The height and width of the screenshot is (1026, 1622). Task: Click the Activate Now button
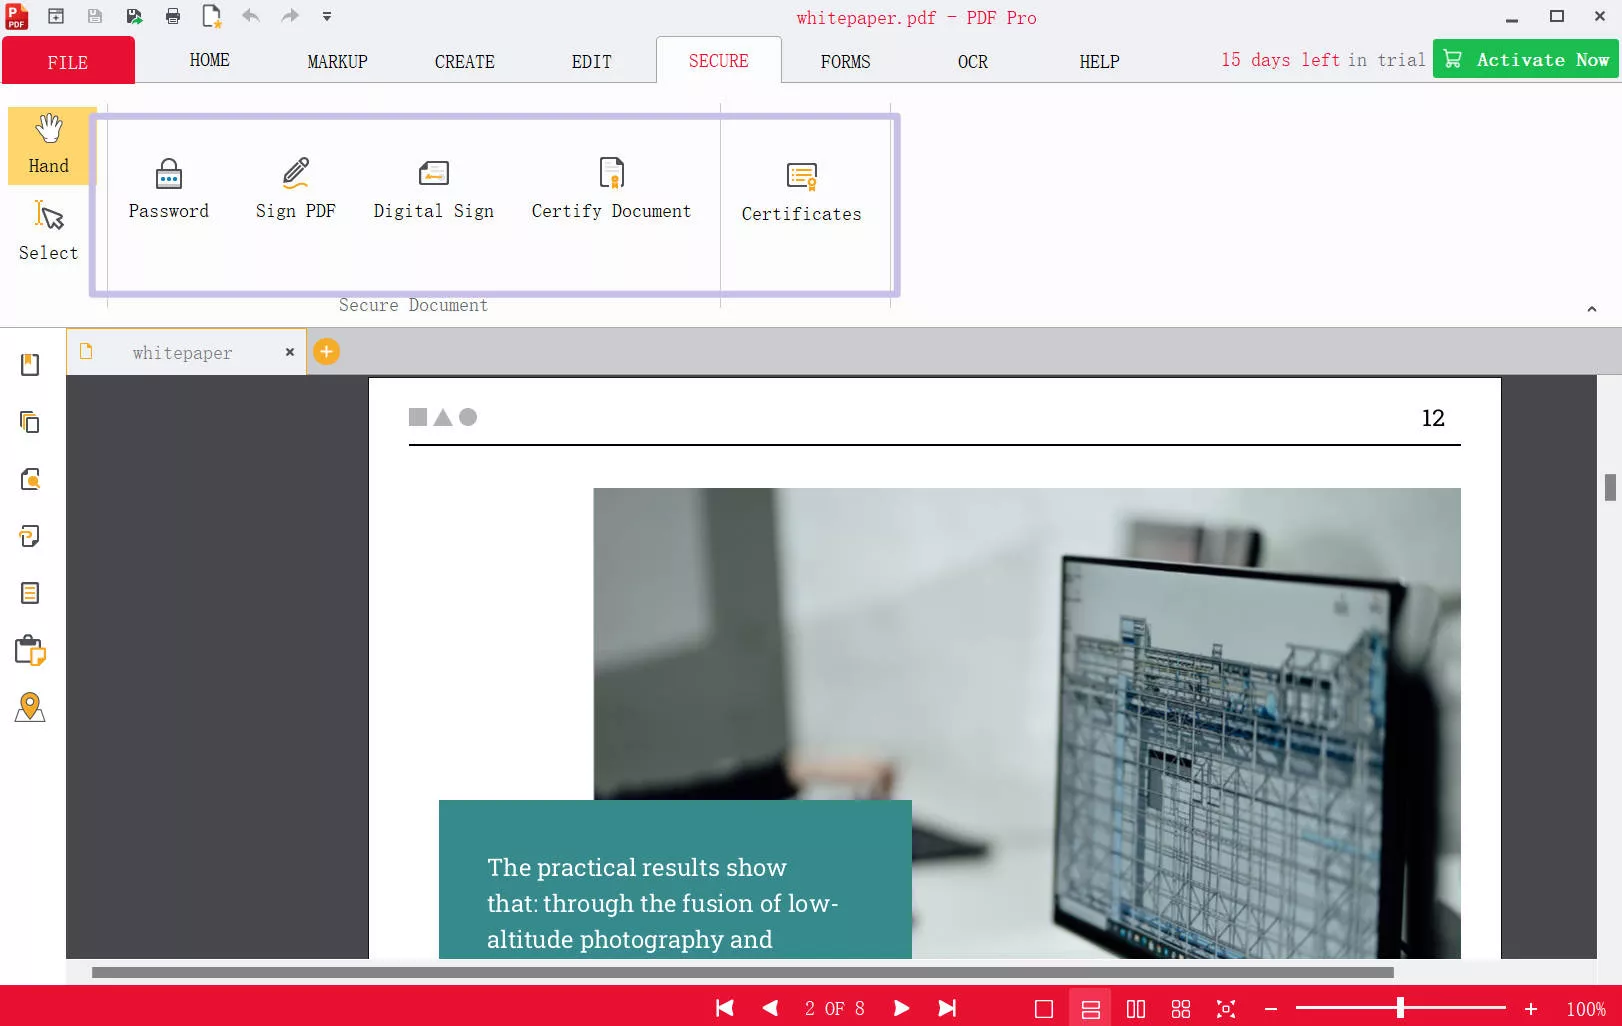tap(1525, 59)
